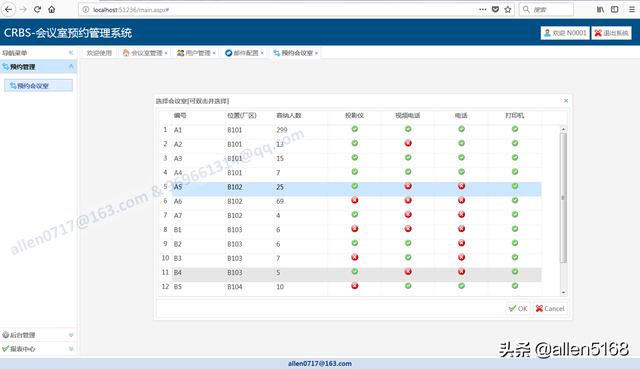This screenshot has height=369, width=640.
Task: Bookmark this page with the star icon
Action: (x=507, y=9)
